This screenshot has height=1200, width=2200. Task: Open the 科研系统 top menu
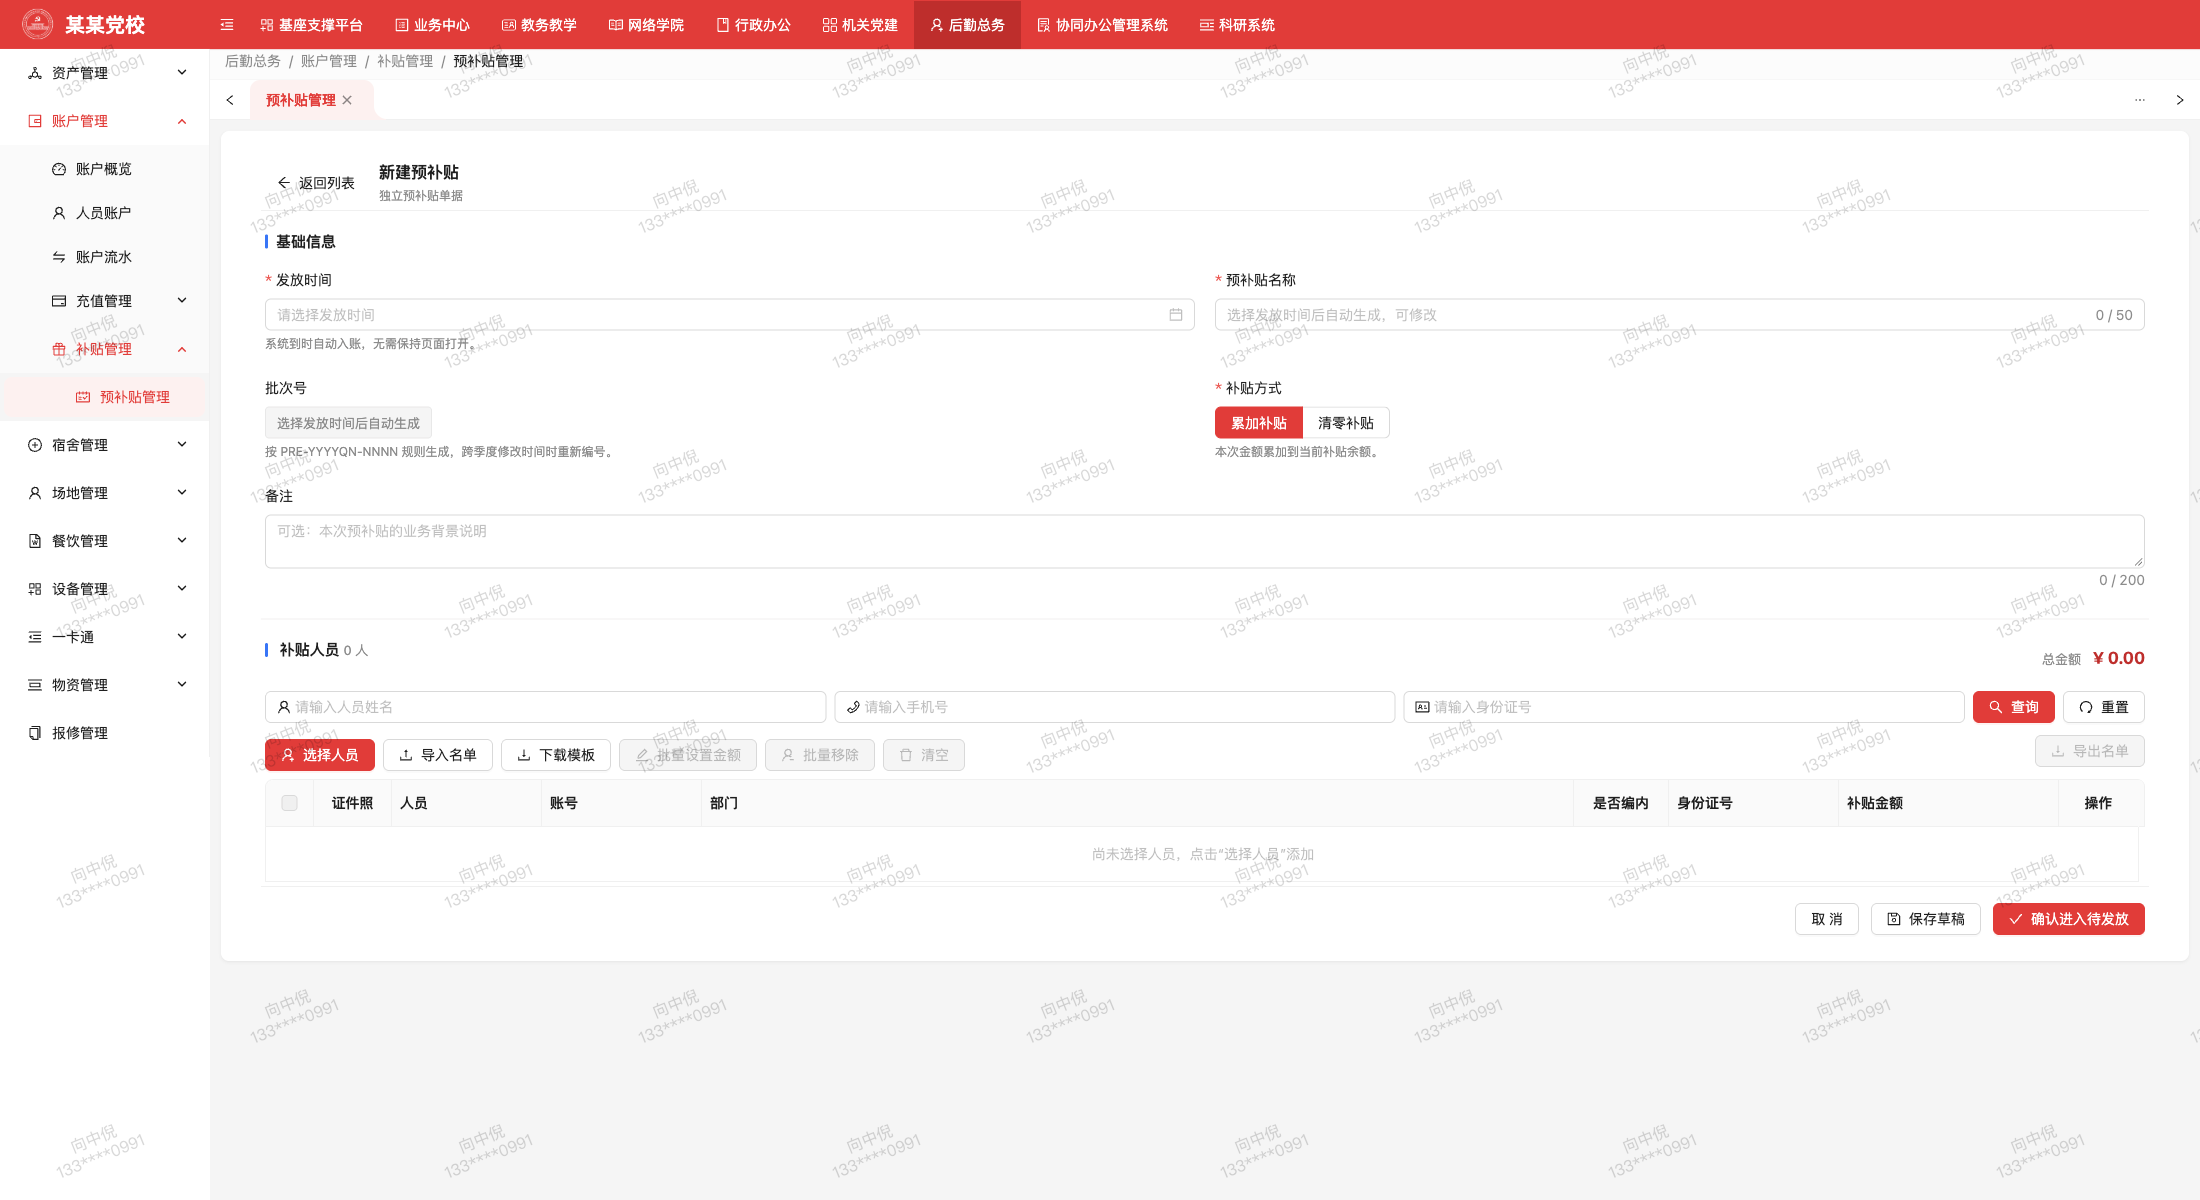pos(1237,25)
